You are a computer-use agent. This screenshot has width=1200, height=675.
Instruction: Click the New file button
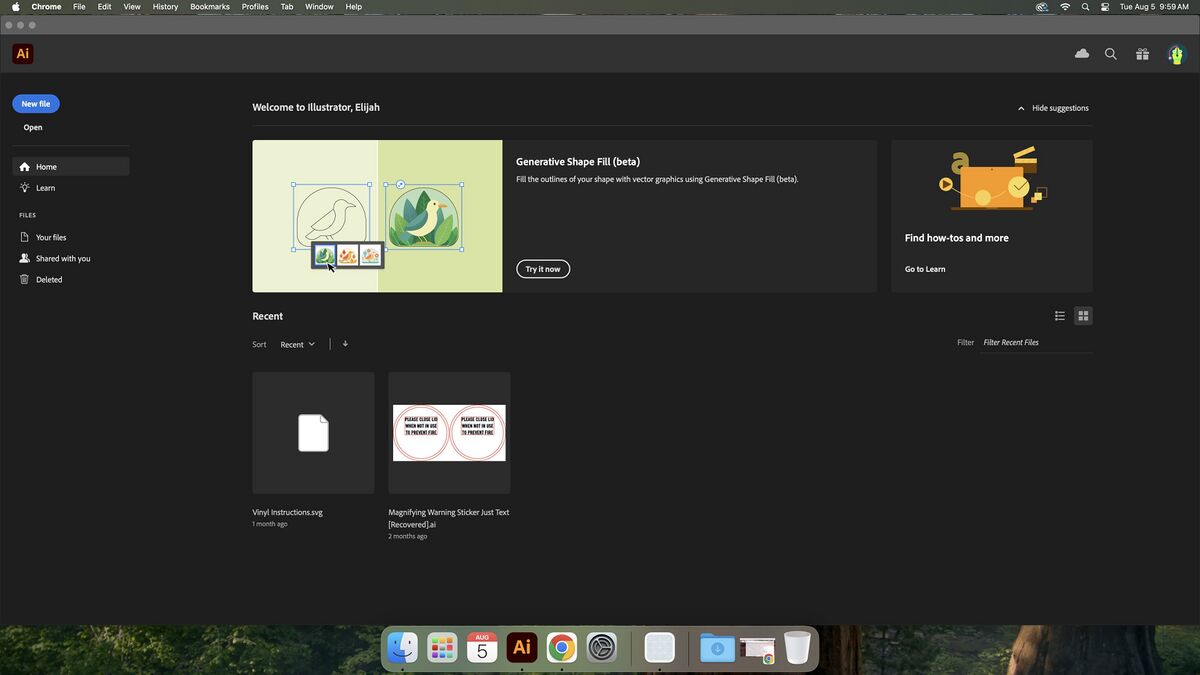click(36, 104)
